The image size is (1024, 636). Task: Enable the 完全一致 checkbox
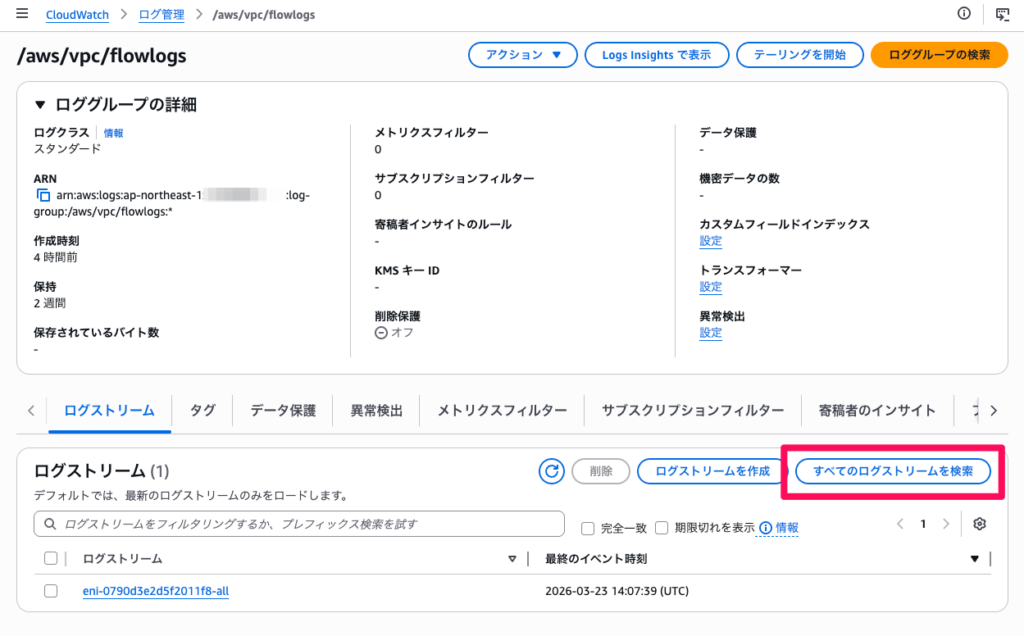coord(588,527)
